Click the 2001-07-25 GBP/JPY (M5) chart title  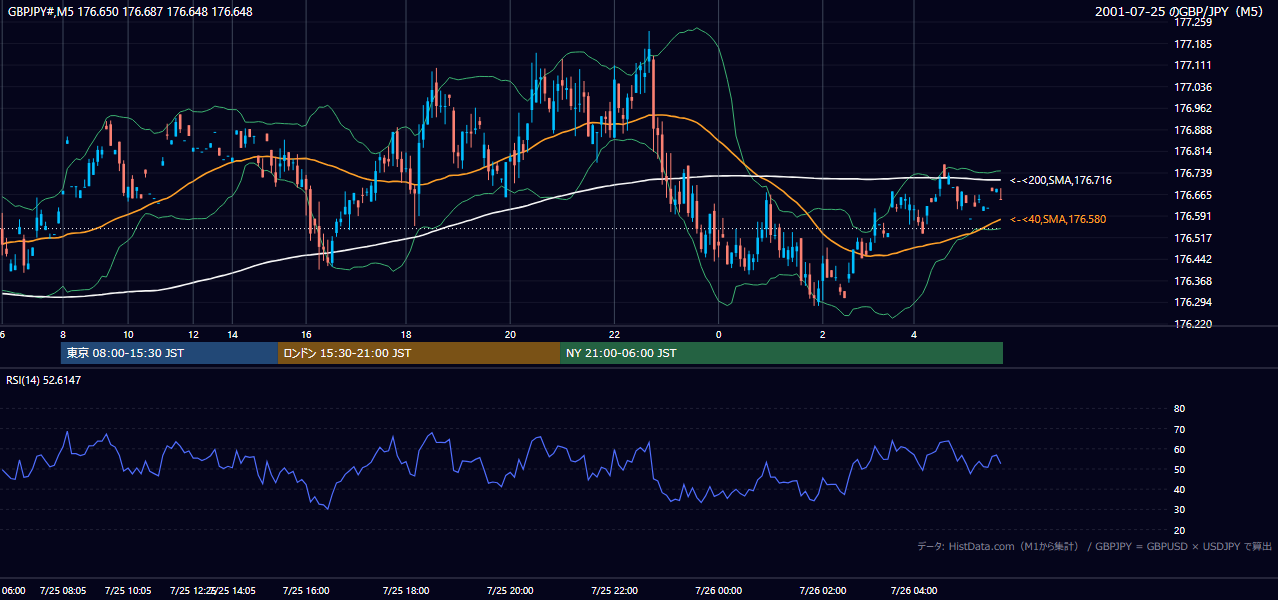(x=1181, y=11)
